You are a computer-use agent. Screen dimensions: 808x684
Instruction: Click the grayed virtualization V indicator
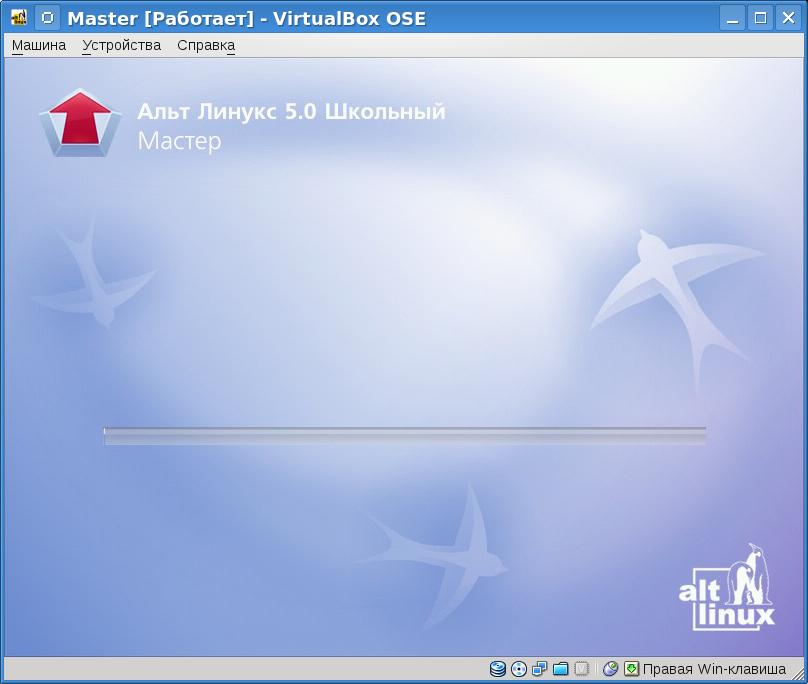[x=581, y=669]
